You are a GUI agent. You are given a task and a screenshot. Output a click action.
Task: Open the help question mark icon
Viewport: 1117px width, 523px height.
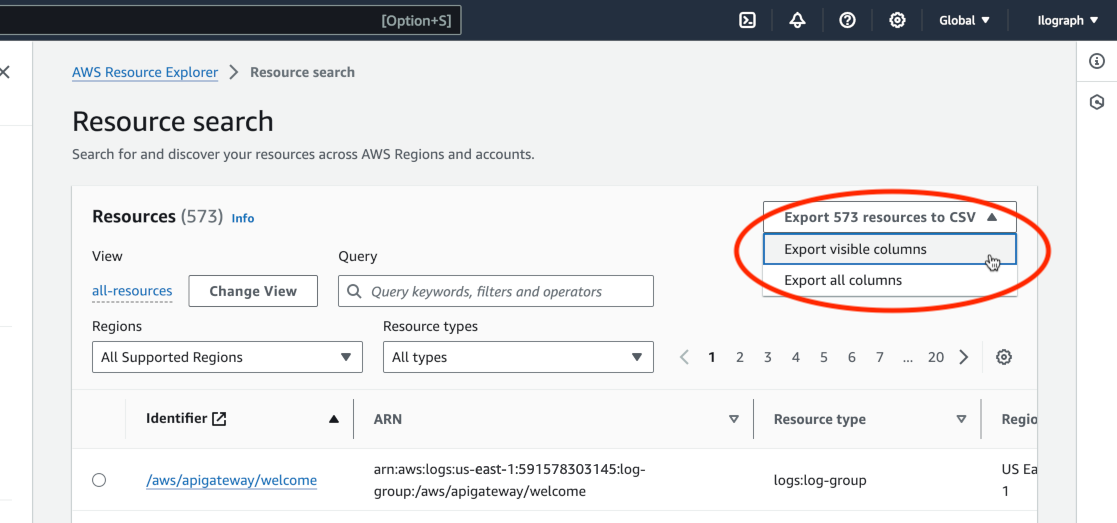pos(847,20)
